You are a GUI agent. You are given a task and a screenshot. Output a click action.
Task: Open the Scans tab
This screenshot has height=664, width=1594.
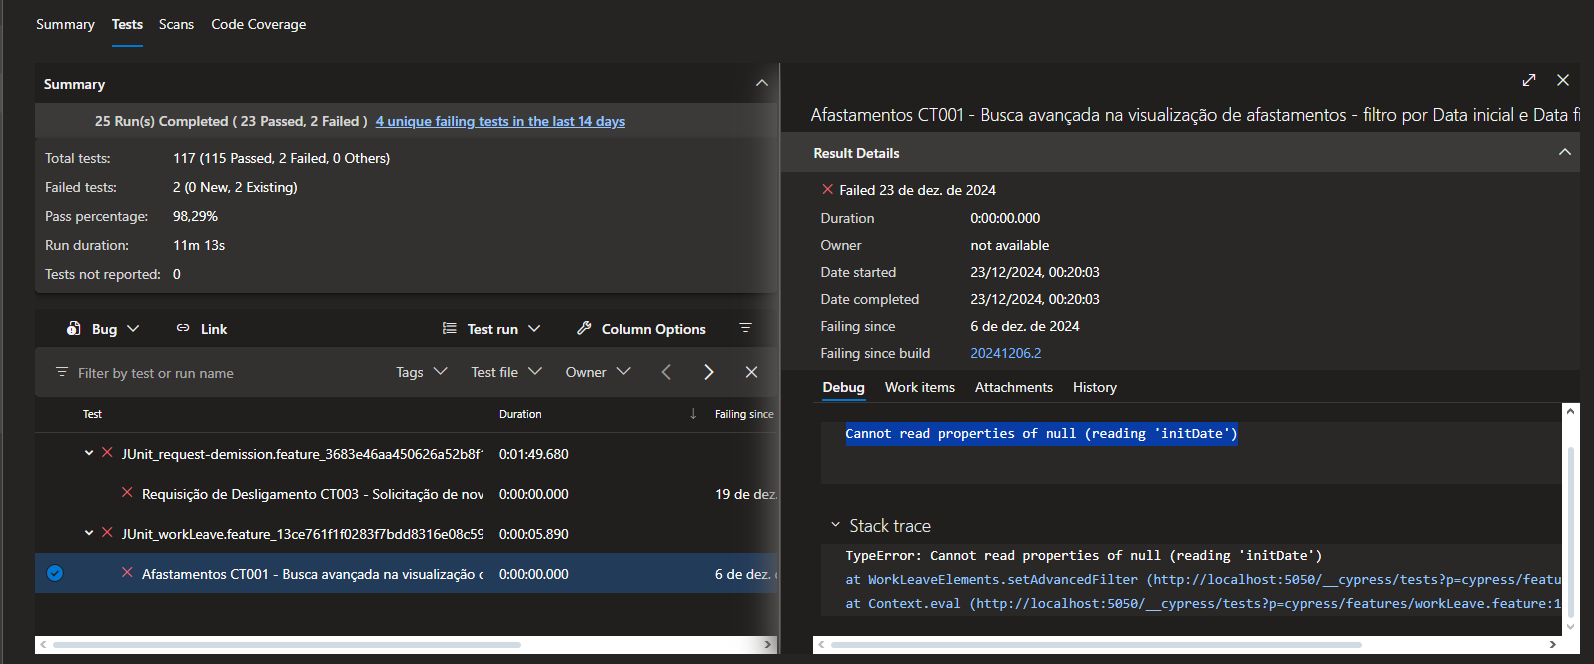176,24
